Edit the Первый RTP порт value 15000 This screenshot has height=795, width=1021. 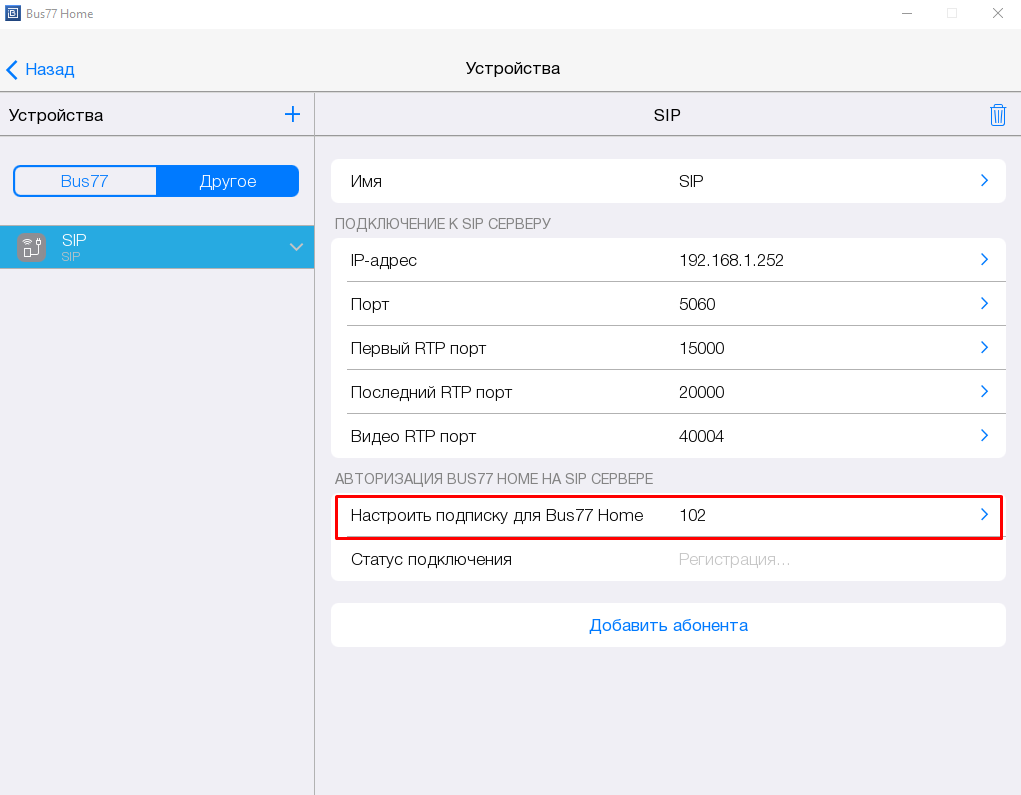701,348
